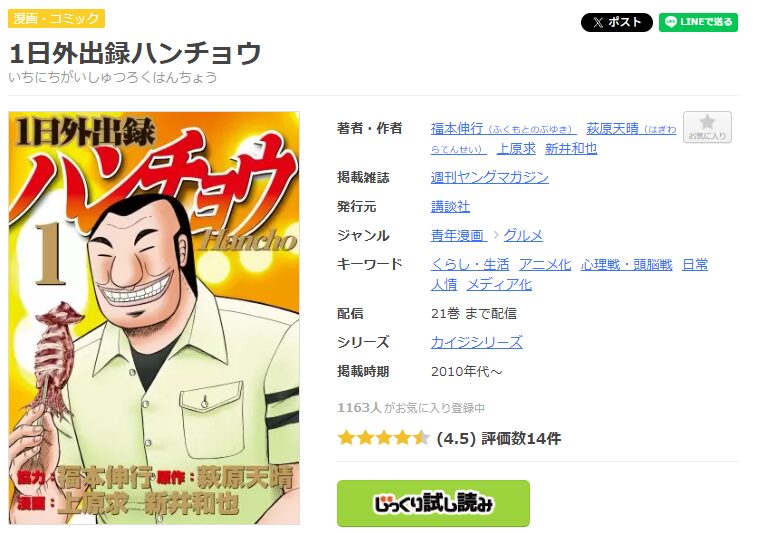Click the green じっくり試し読み button
Viewport: 780px width, 533px height.
click(x=433, y=503)
